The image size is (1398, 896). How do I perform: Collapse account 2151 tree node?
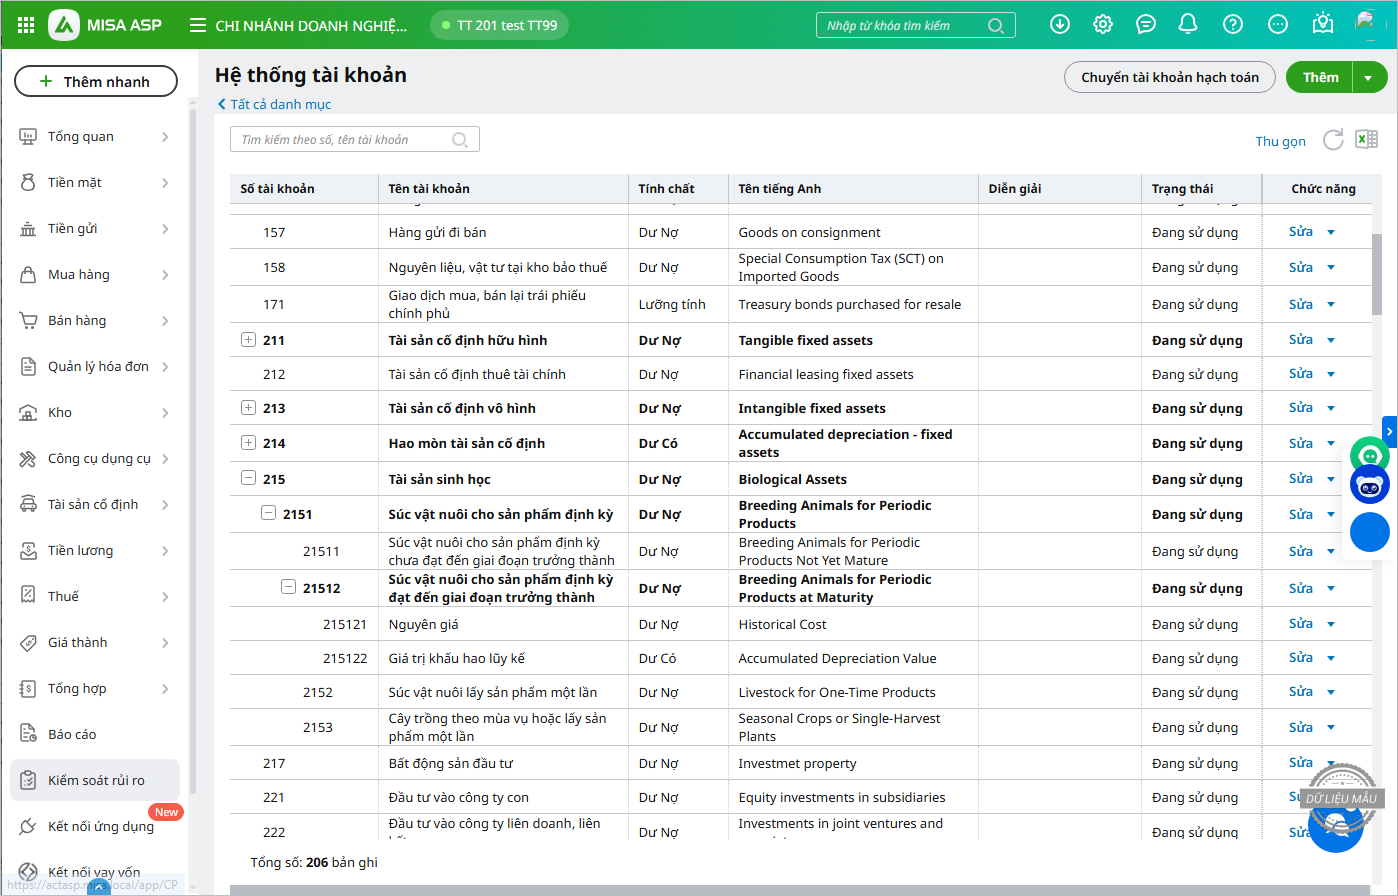(x=268, y=514)
